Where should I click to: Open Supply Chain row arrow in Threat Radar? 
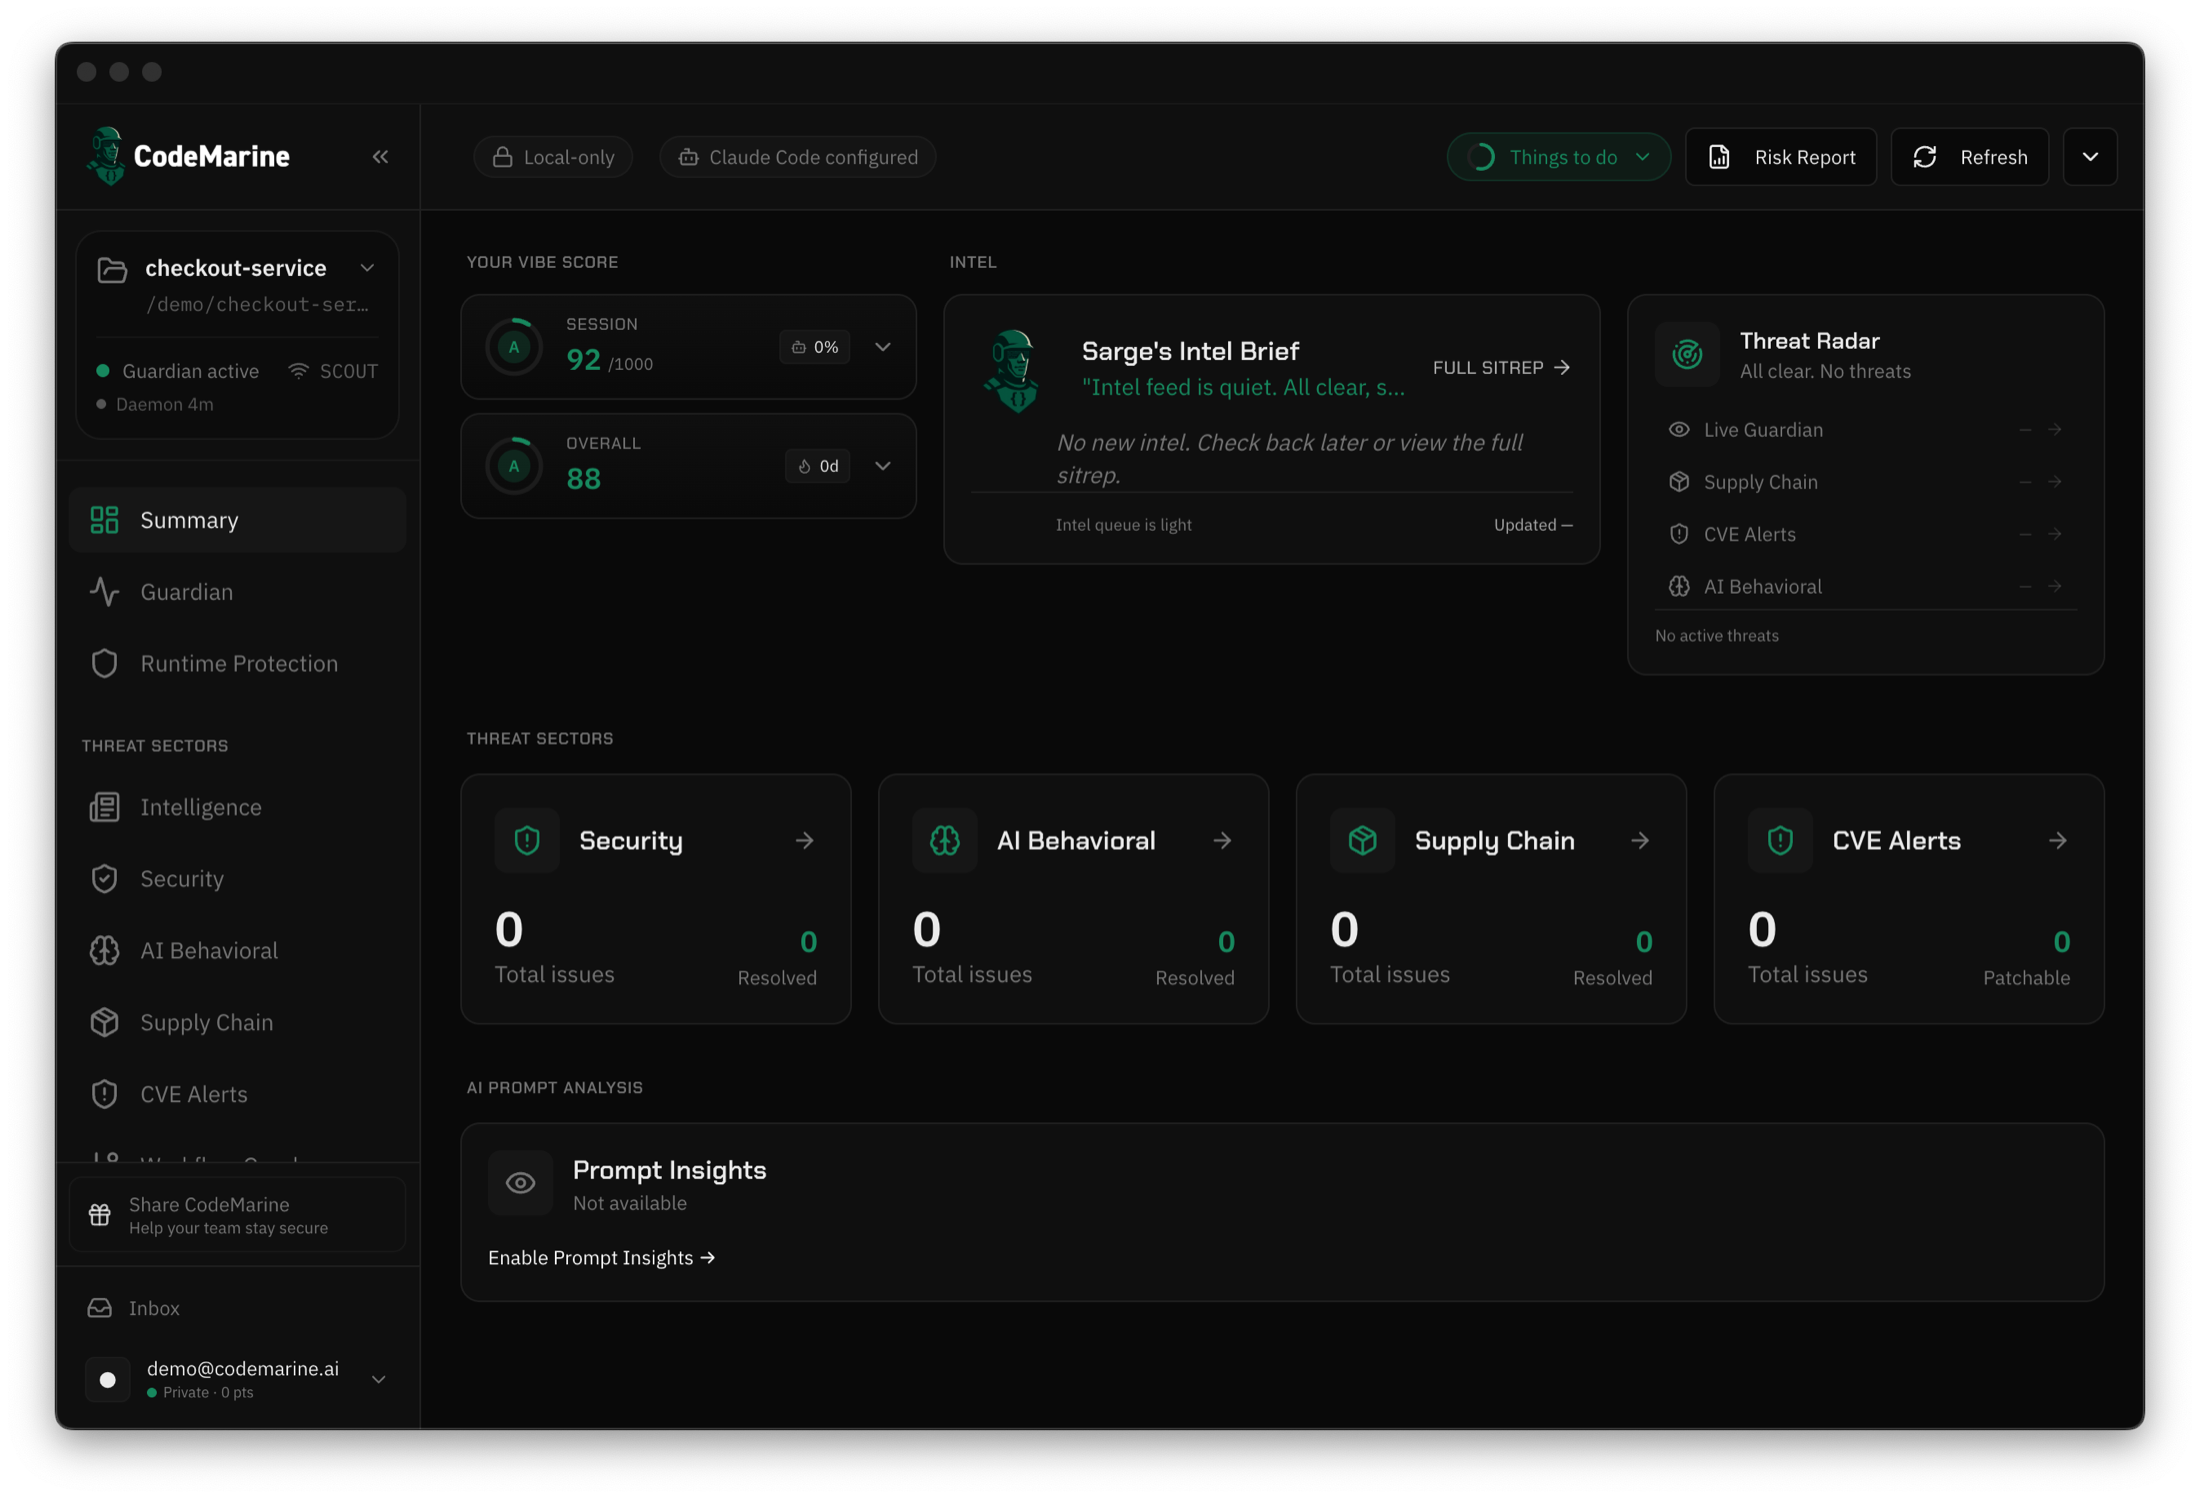(2054, 482)
